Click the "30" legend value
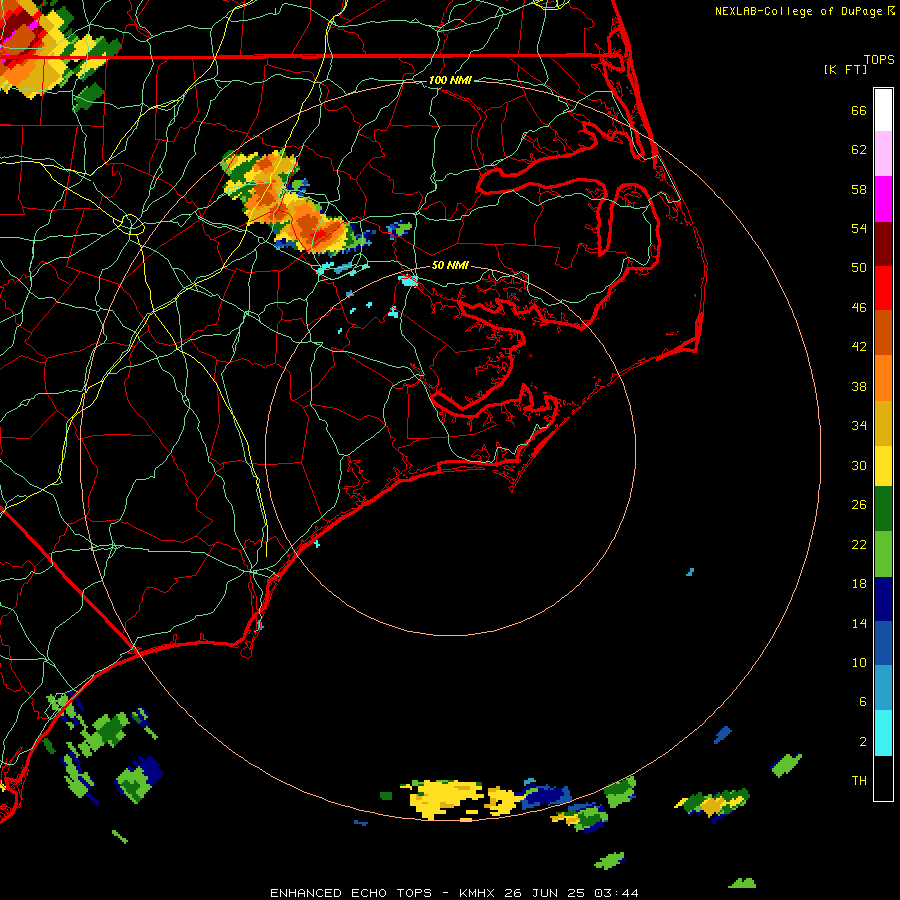The height and width of the screenshot is (900, 900). click(x=859, y=465)
